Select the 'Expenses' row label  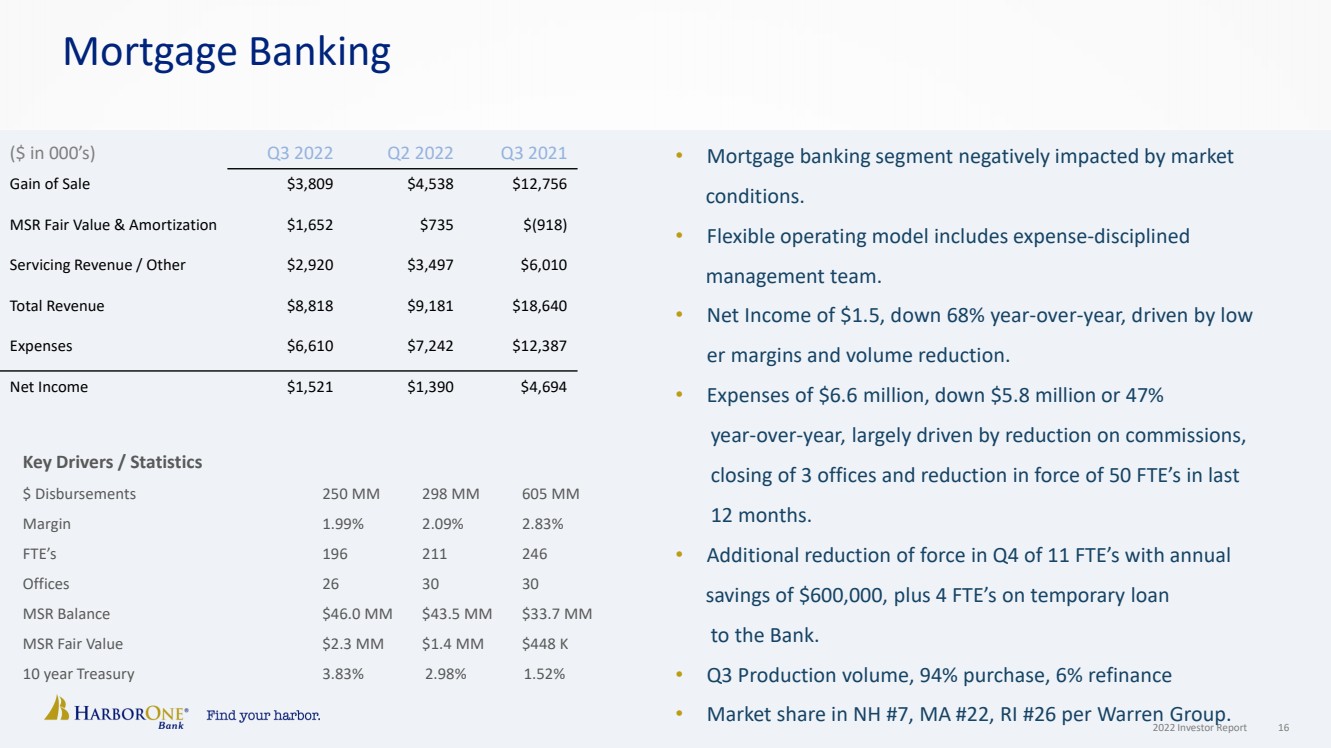41,346
